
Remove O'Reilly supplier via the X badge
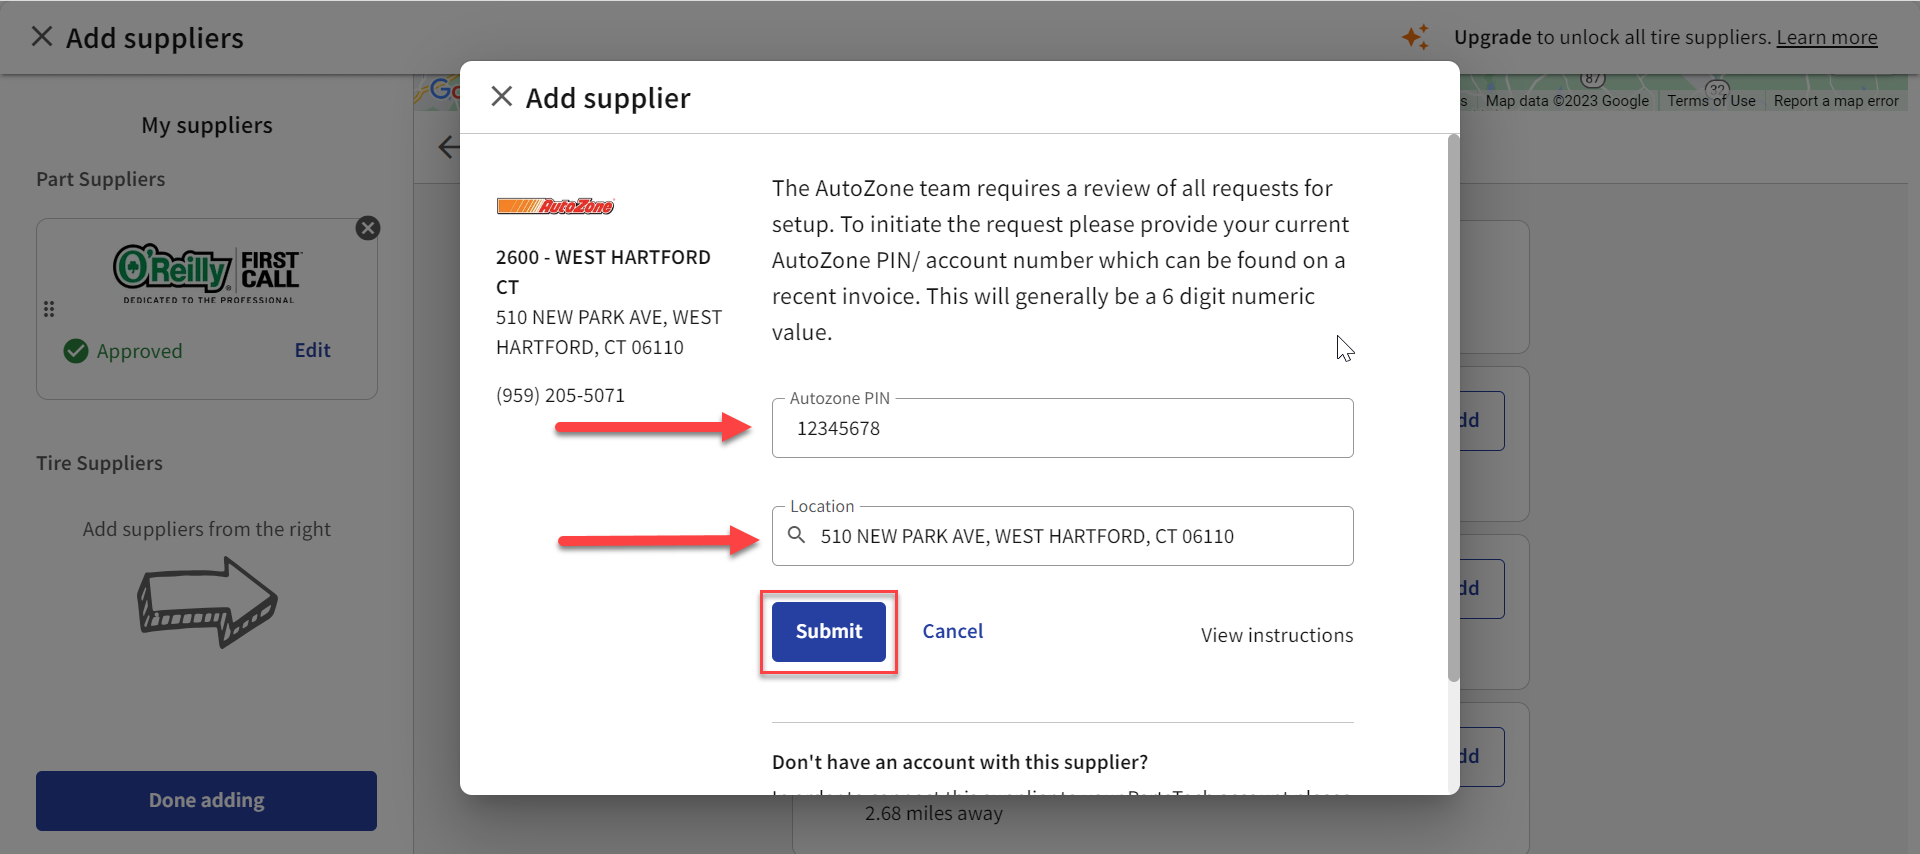point(368,228)
